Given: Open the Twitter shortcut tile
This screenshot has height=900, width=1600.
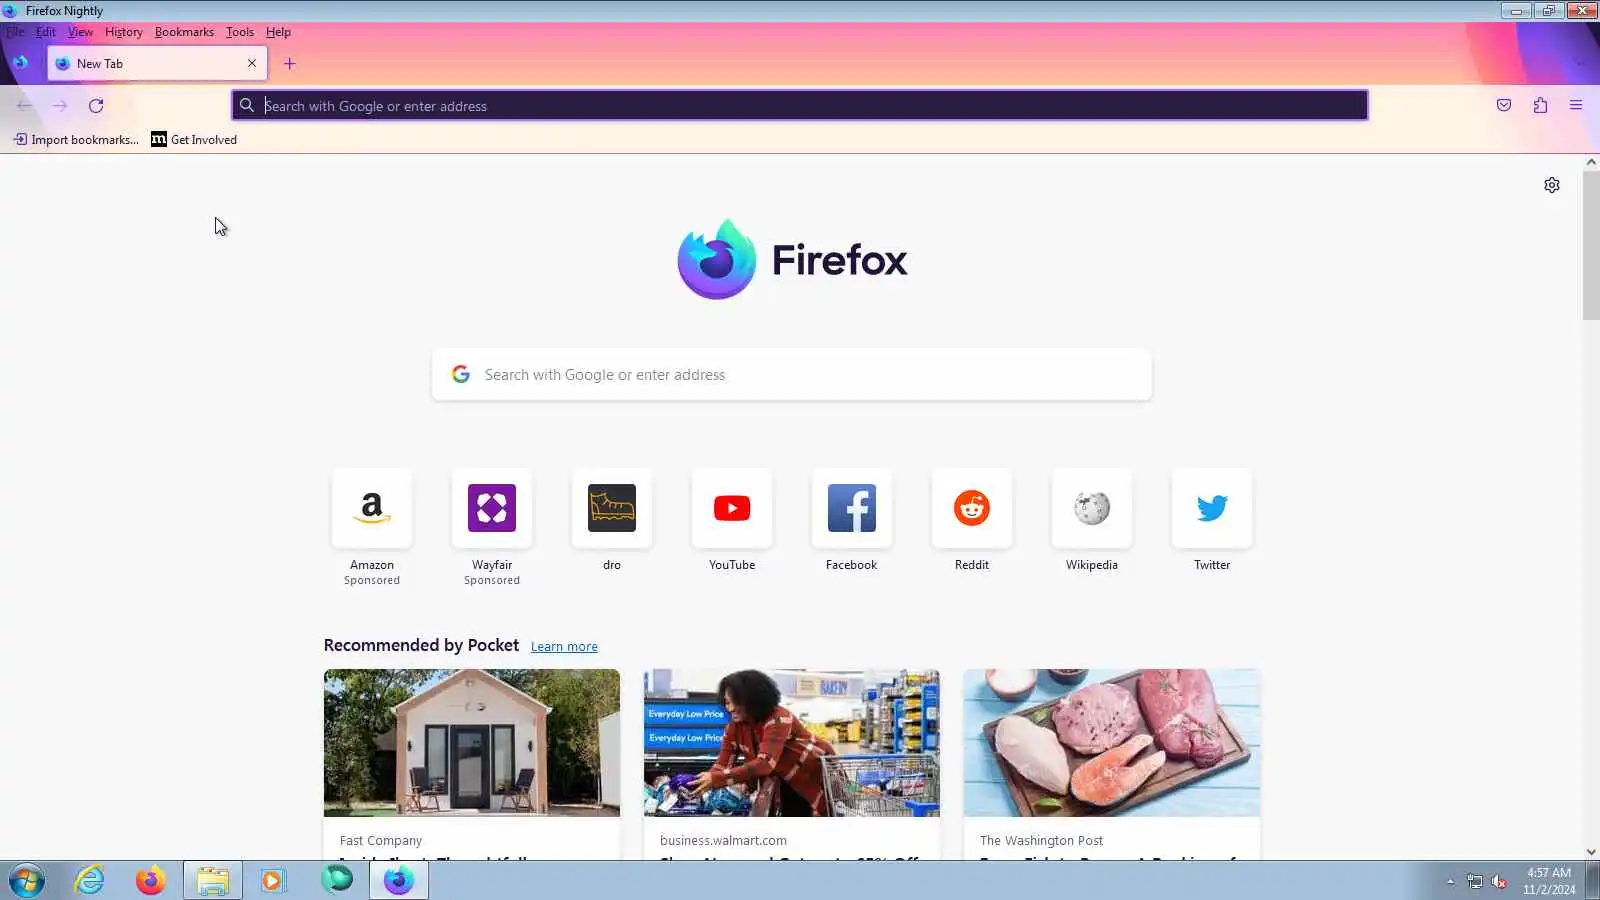Looking at the screenshot, I should click(1212, 508).
